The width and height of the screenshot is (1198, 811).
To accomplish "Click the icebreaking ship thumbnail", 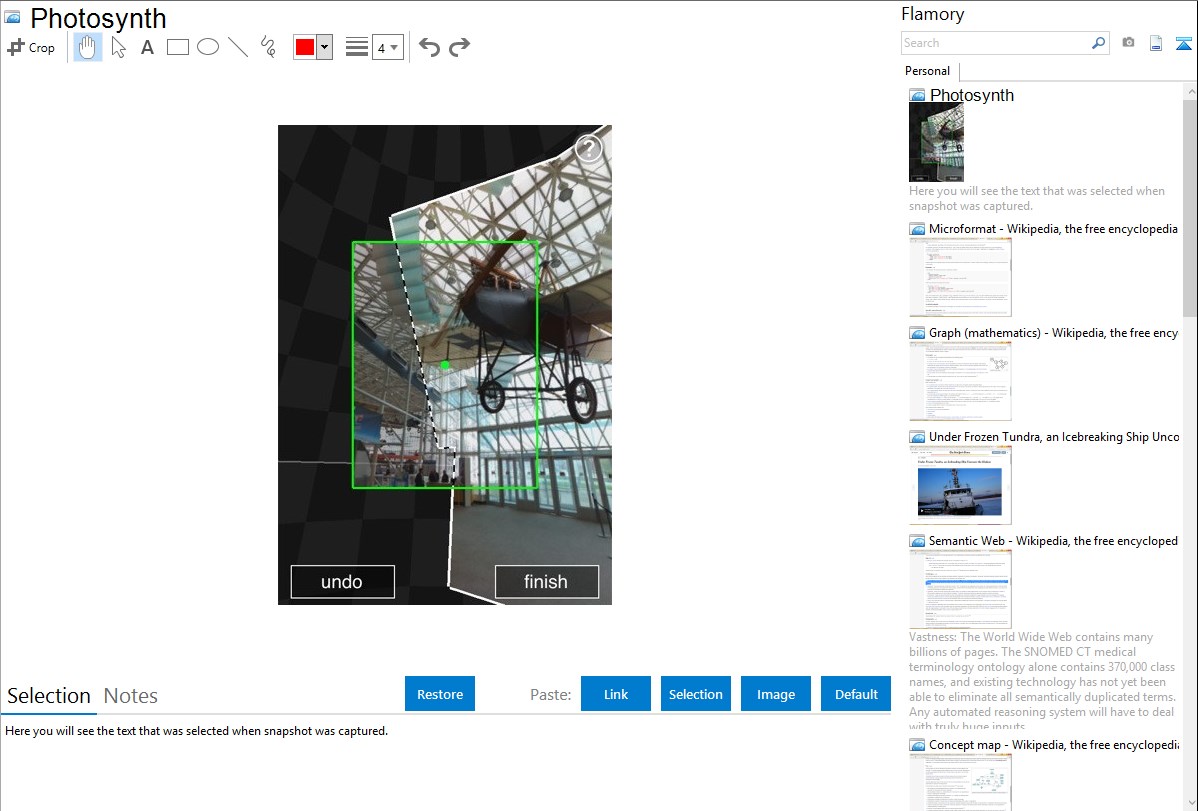I will click(960, 485).
